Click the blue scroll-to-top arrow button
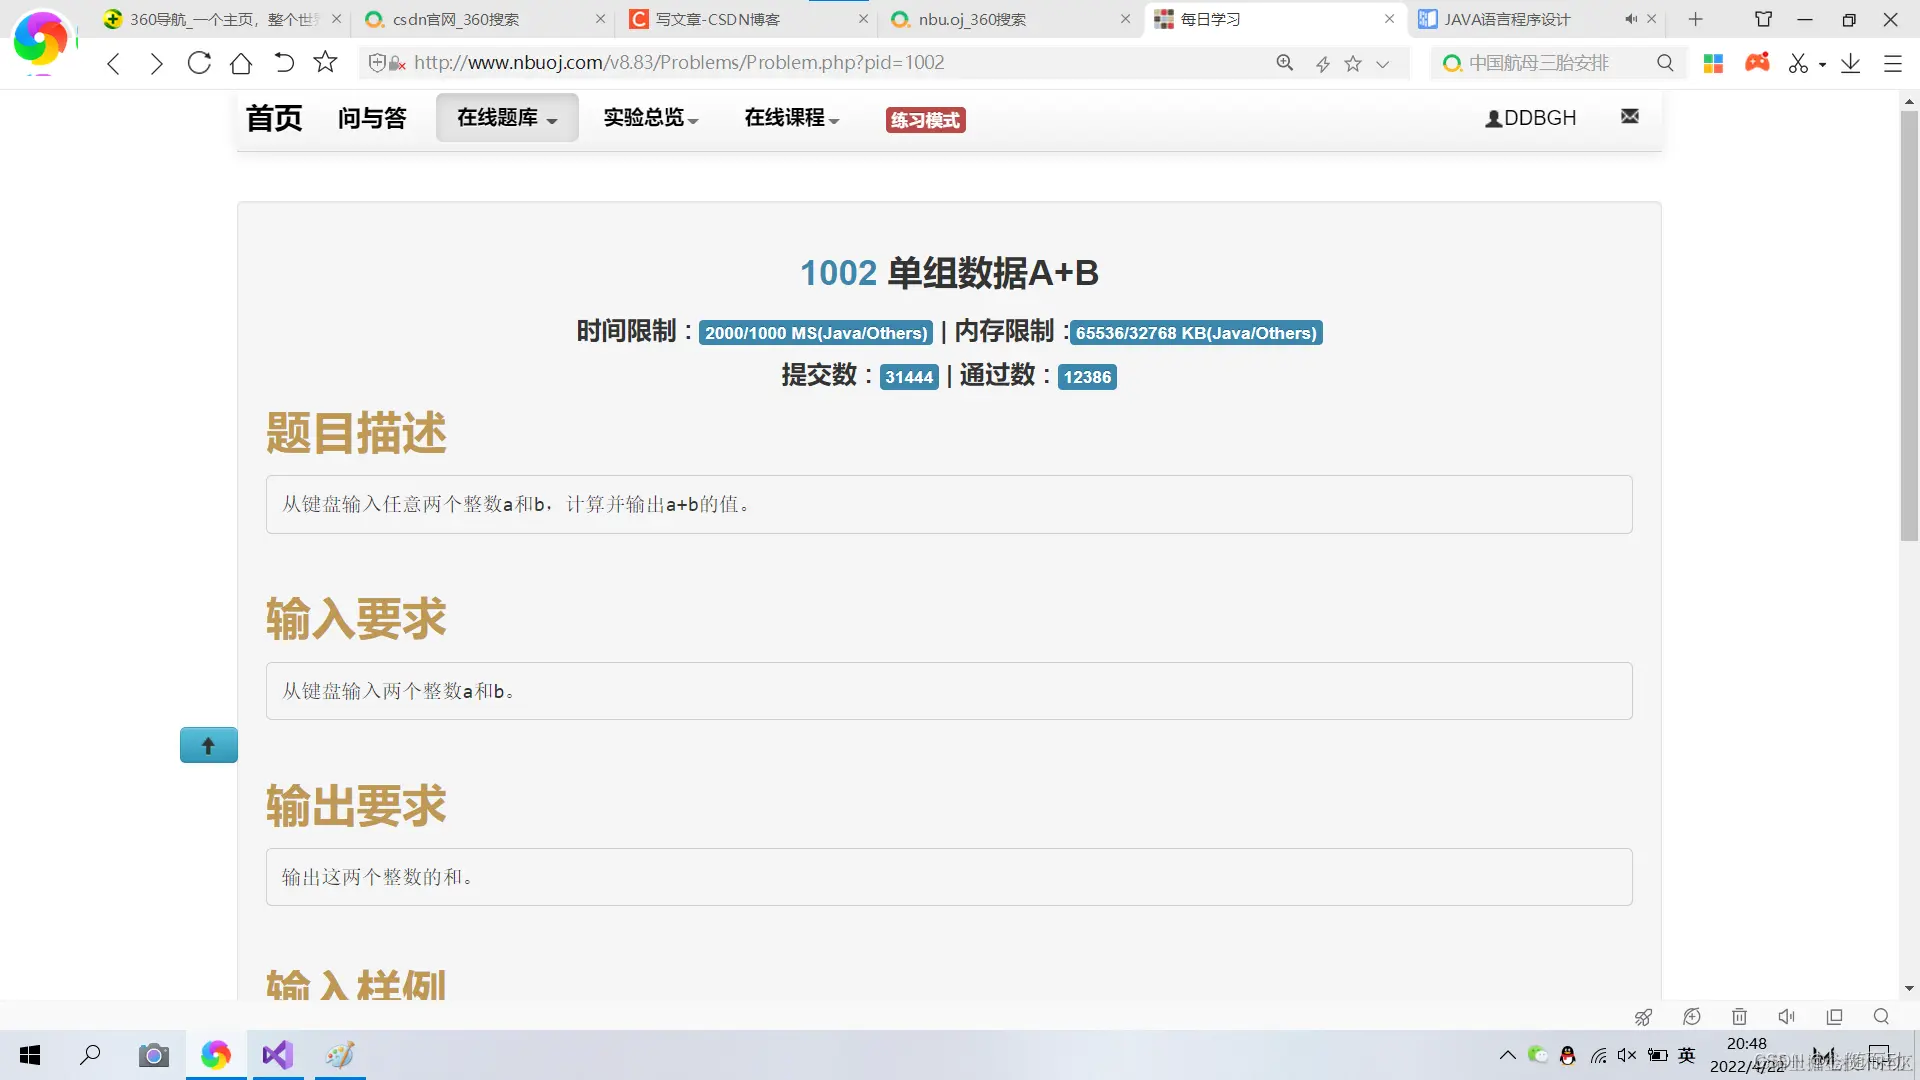The width and height of the screenshot is (1920, 1080). coord(208,745)
